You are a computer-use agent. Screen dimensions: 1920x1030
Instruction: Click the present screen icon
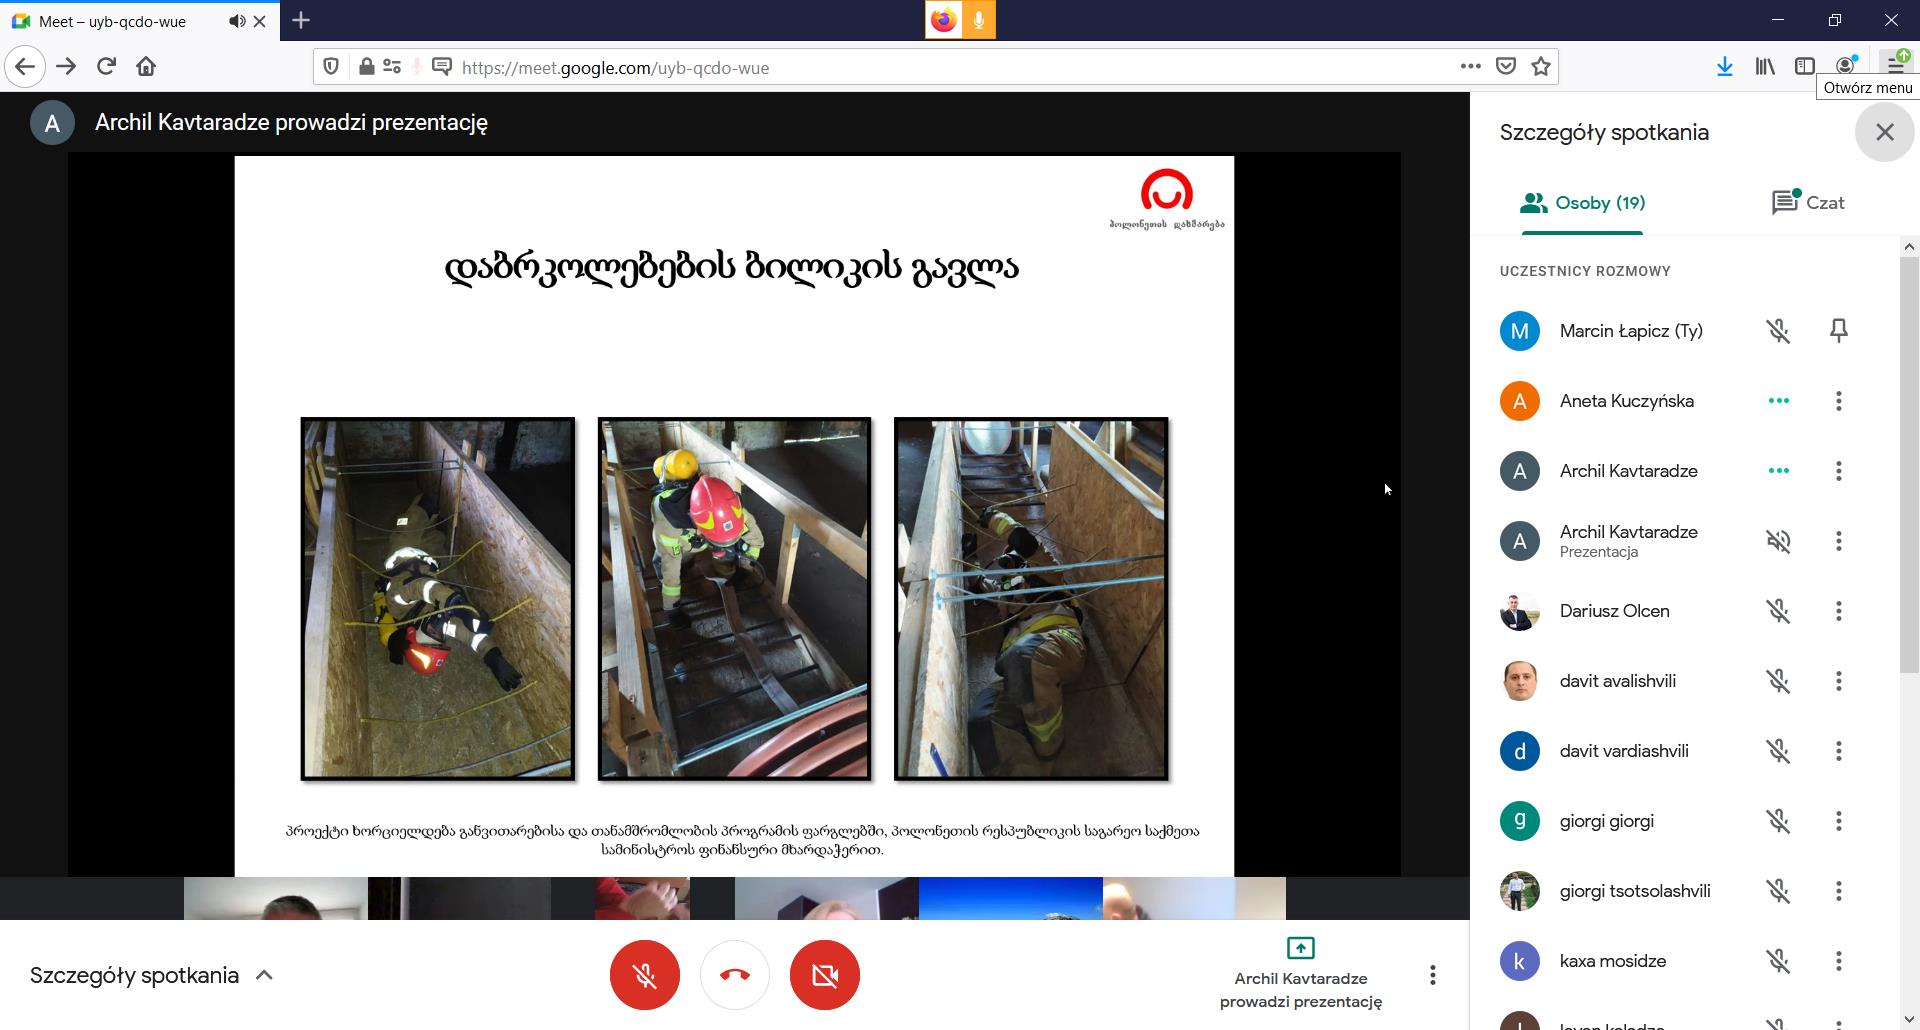click(x=1300, y=947)
